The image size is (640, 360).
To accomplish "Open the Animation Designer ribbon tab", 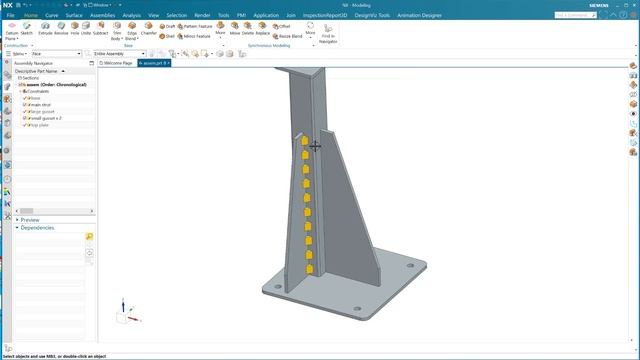I will coord(419,15).
